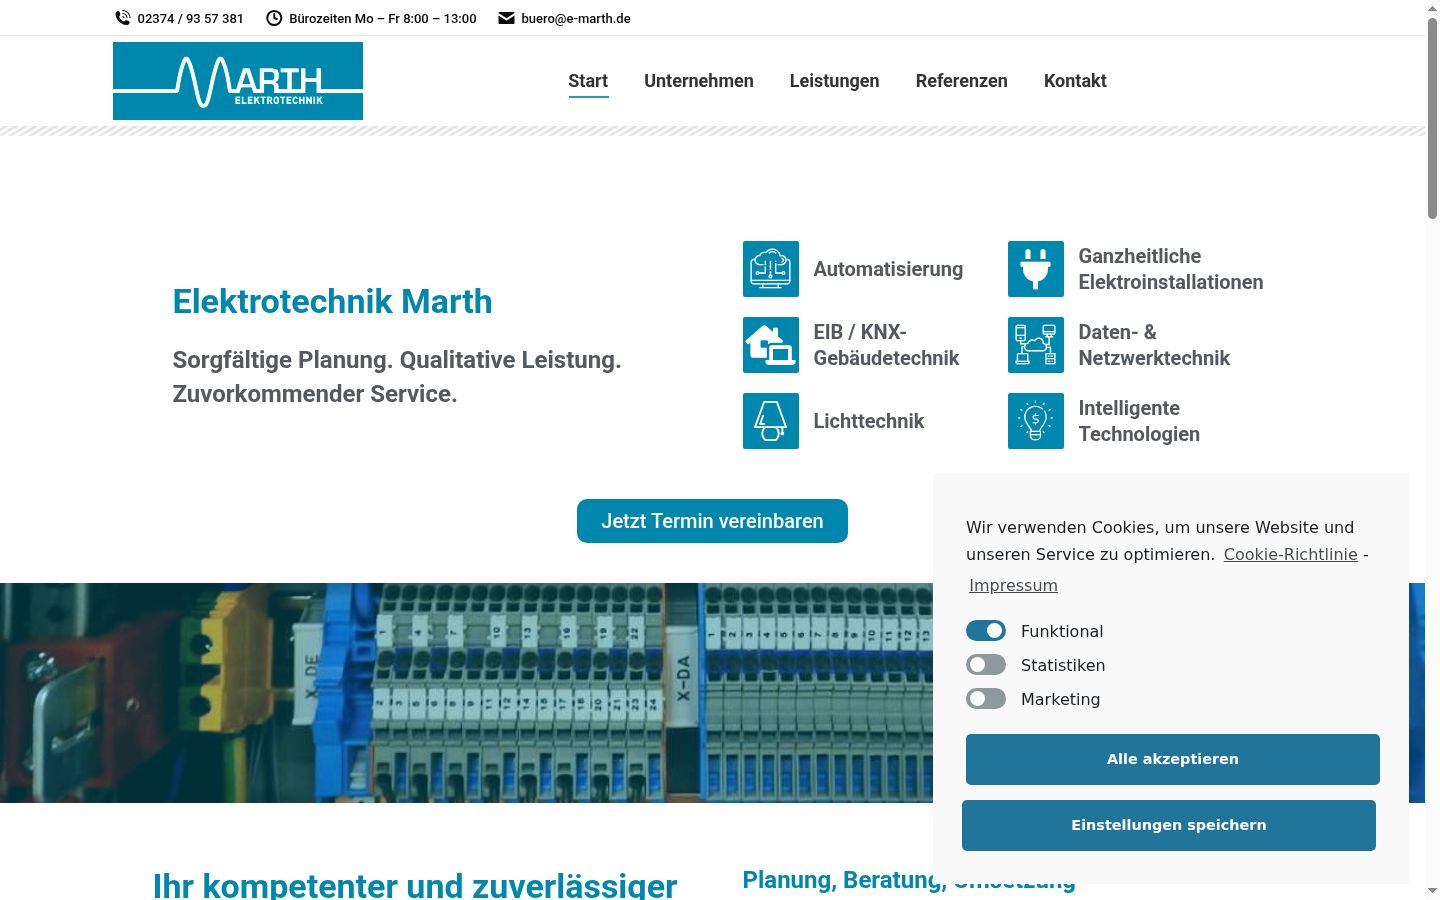Open the Kontakt page
The width and height of the screenshot is (1440, 900).
tap(1075, 81)
